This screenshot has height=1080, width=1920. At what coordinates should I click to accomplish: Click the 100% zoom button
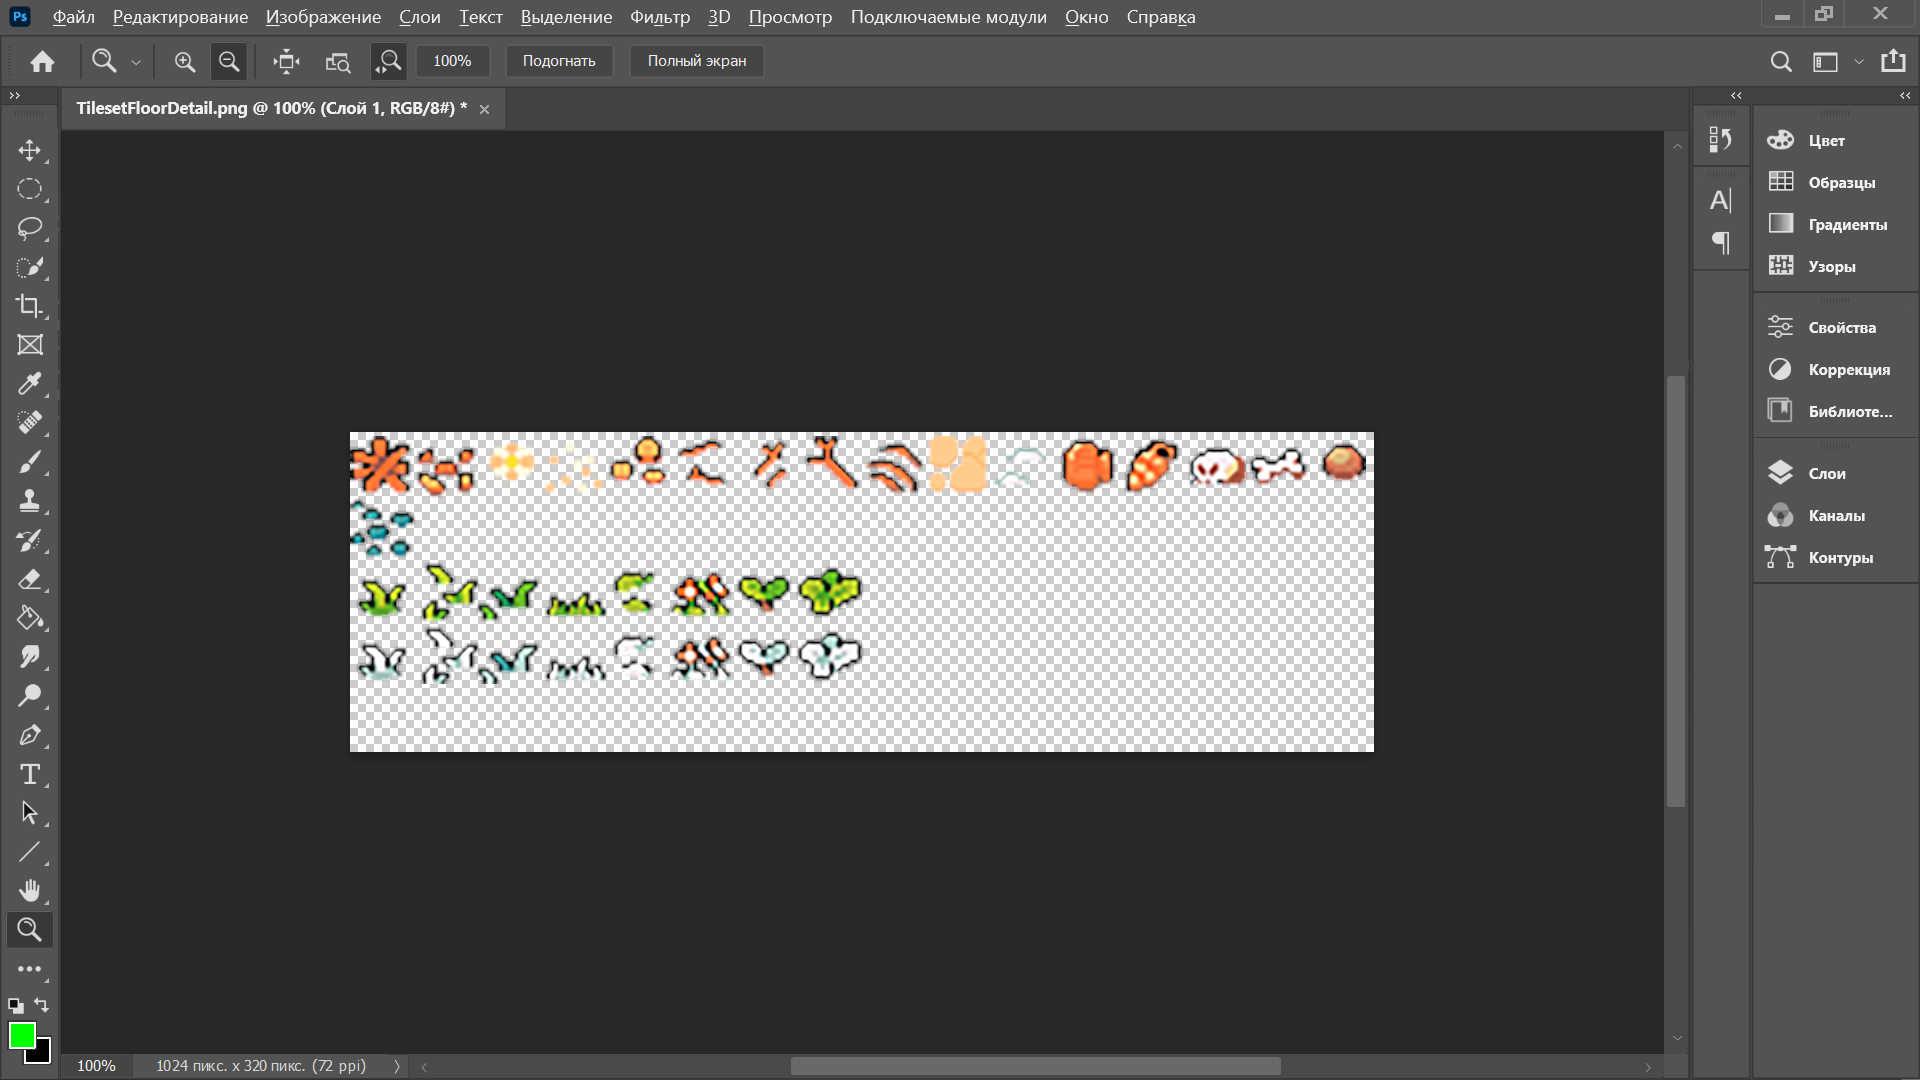452,61
